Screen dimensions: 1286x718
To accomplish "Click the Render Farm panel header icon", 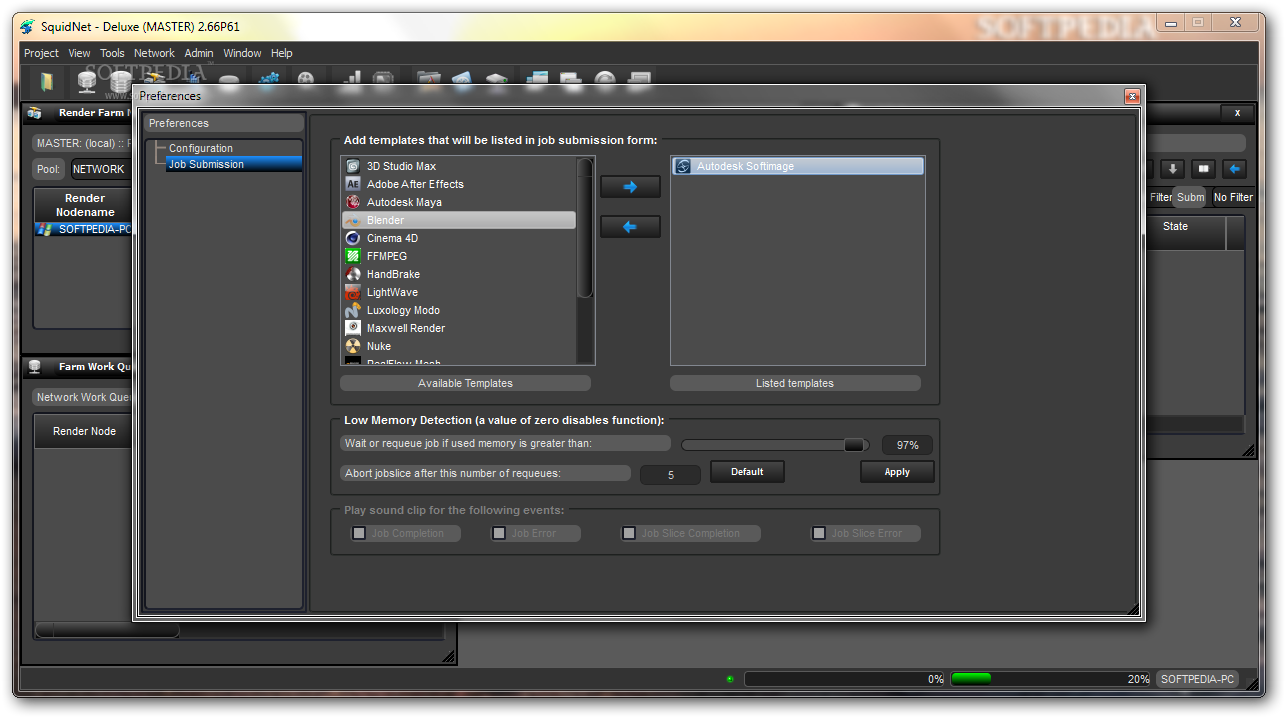I will 35,113.
